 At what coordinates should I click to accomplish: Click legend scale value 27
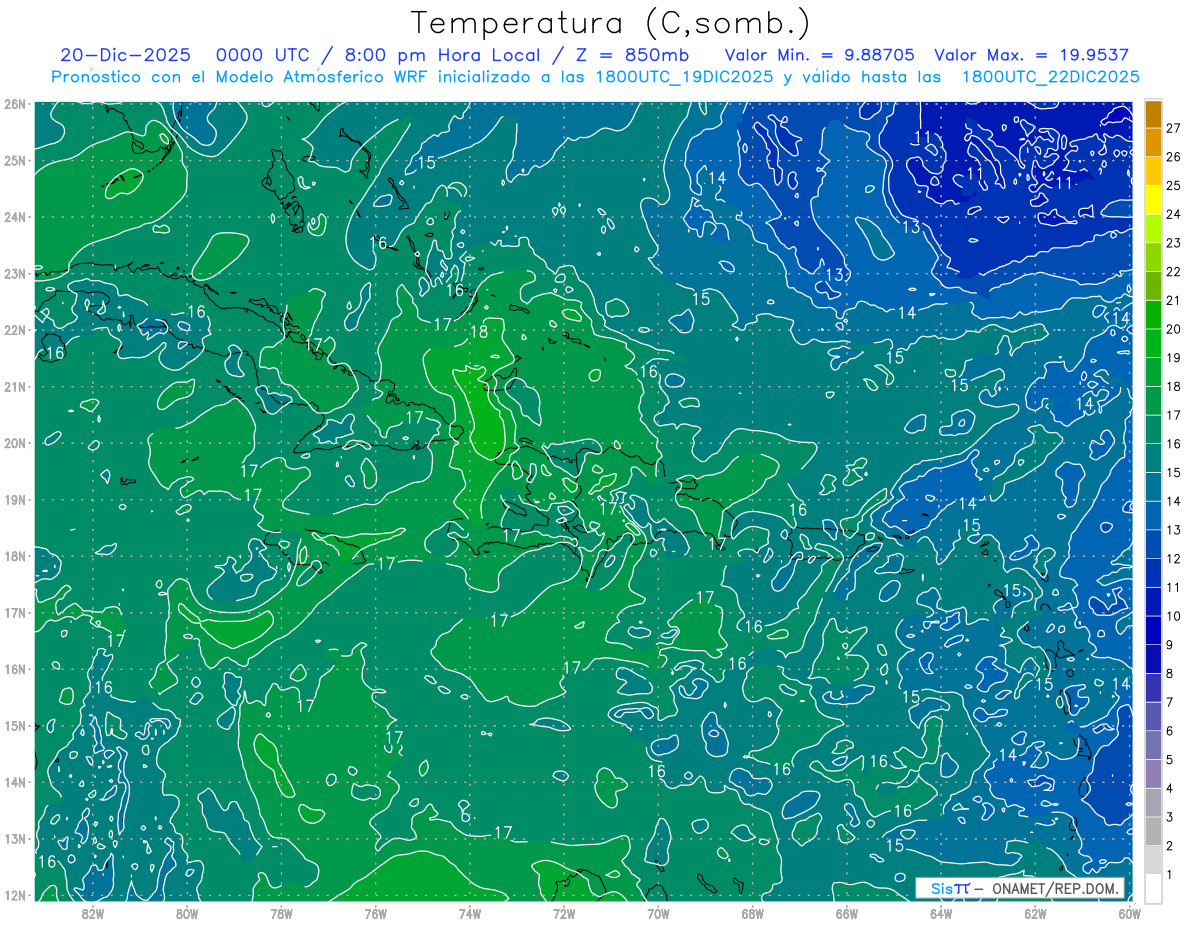click(1174, 128)
